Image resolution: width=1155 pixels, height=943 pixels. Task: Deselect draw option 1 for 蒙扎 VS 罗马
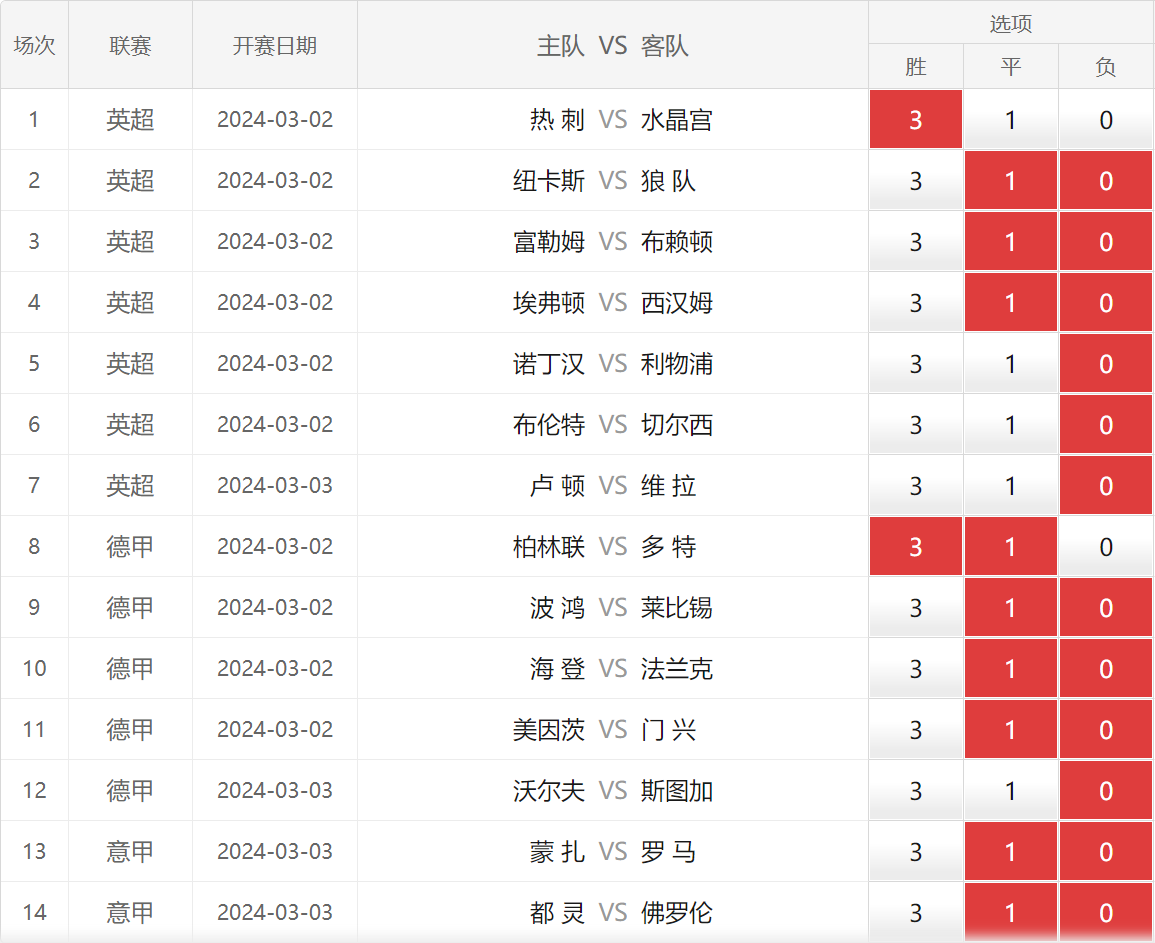pos(1011,852)
